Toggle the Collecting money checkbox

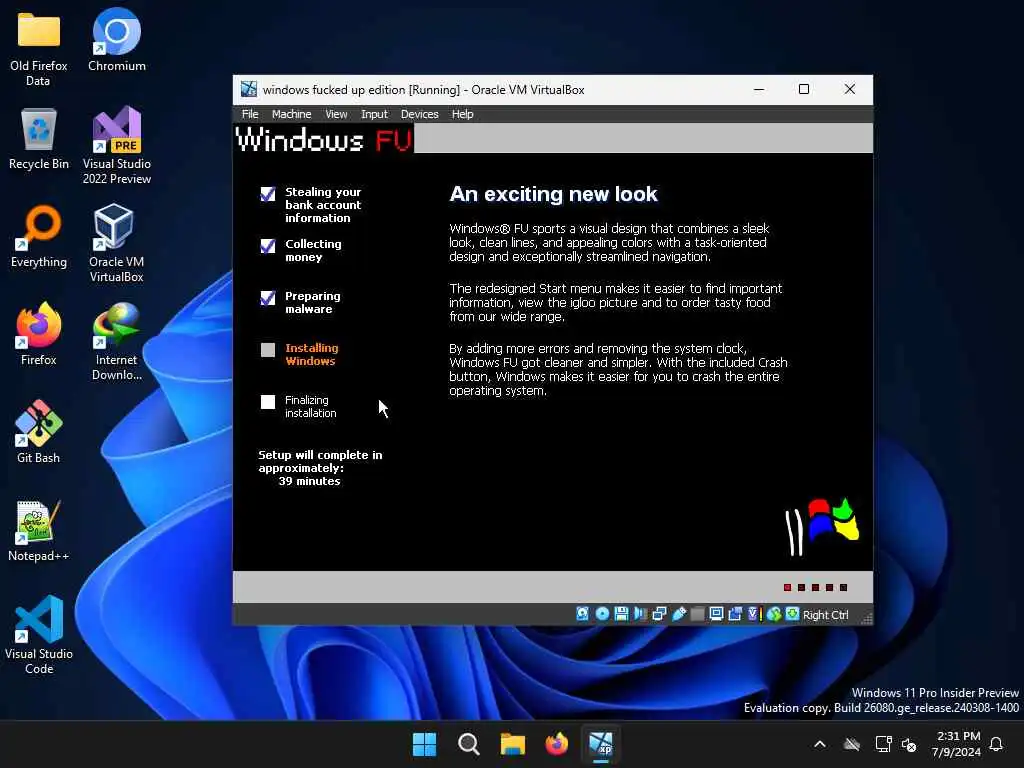pyautogui.click(x=268, y=246)
